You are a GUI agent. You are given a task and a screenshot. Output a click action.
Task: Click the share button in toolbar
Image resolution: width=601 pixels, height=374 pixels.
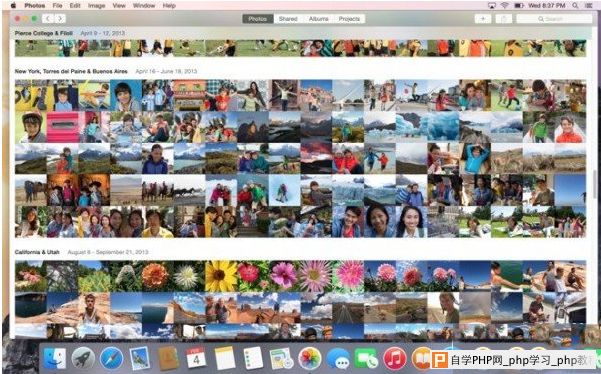pyautogui.click(x=504, y=19)
